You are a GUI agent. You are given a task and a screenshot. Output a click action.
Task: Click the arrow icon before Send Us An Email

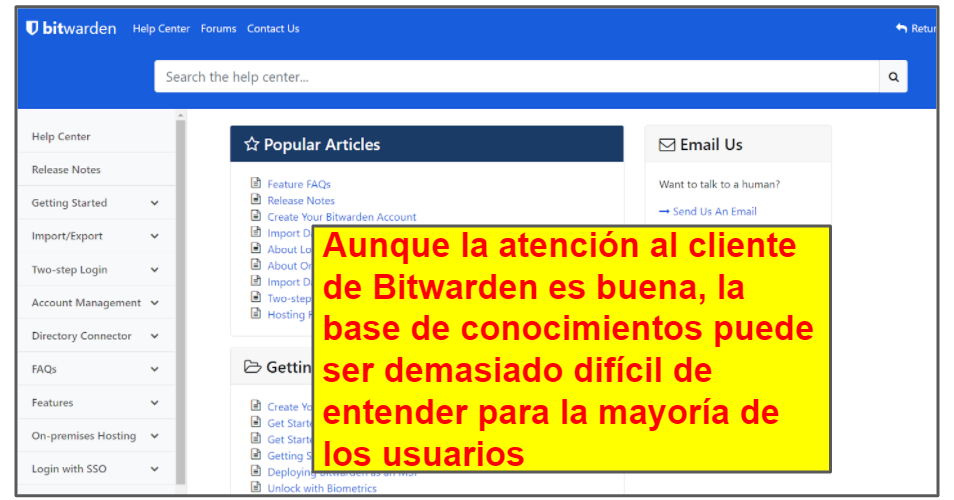click(664, 211)
